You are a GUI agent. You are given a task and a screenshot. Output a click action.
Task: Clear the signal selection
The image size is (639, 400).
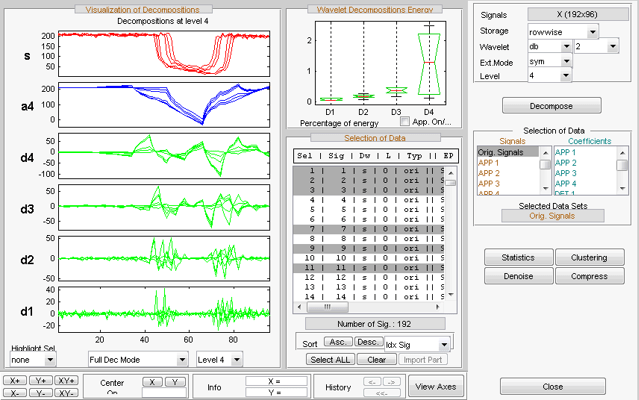click(376, 360)
